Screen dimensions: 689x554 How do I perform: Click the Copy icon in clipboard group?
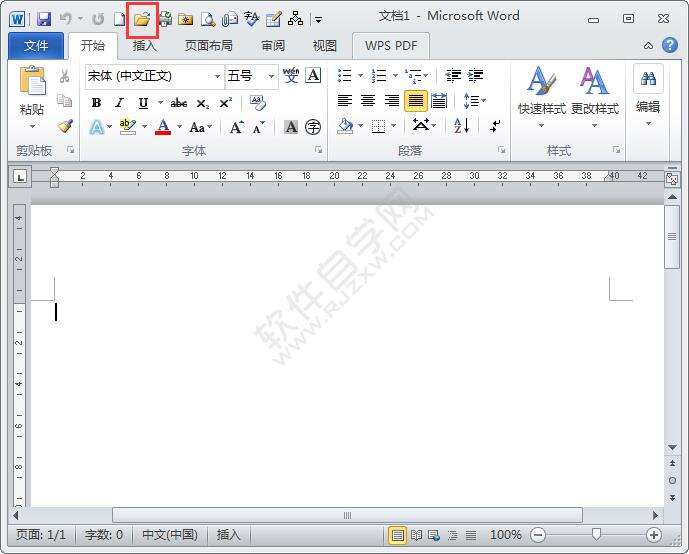(65, 101)
